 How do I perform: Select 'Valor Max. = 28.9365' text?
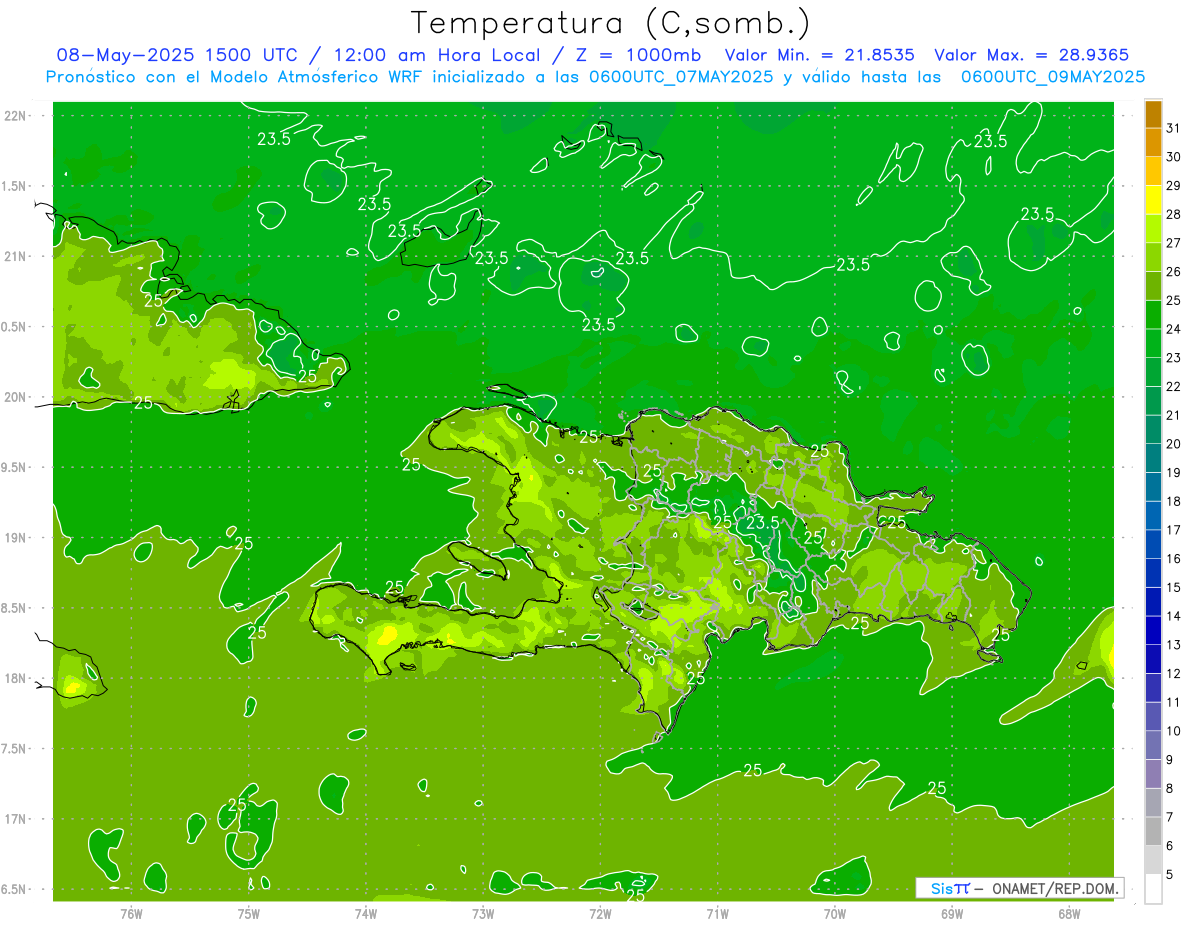tap(1032, 56)
